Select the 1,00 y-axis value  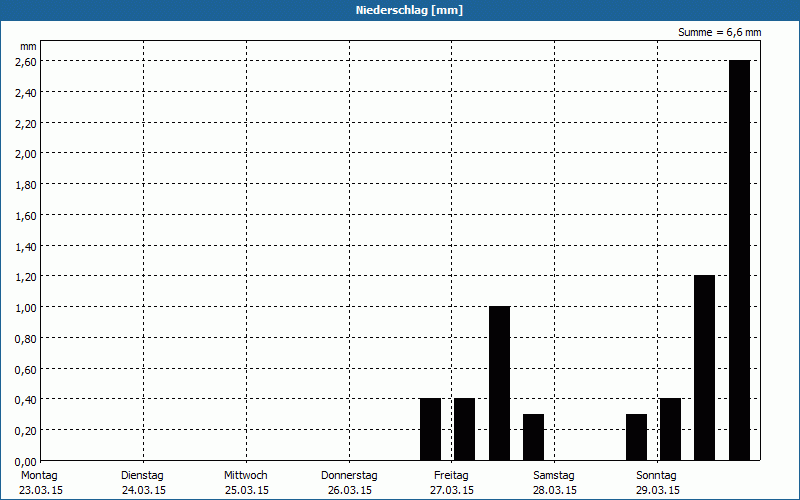point(26,308)
